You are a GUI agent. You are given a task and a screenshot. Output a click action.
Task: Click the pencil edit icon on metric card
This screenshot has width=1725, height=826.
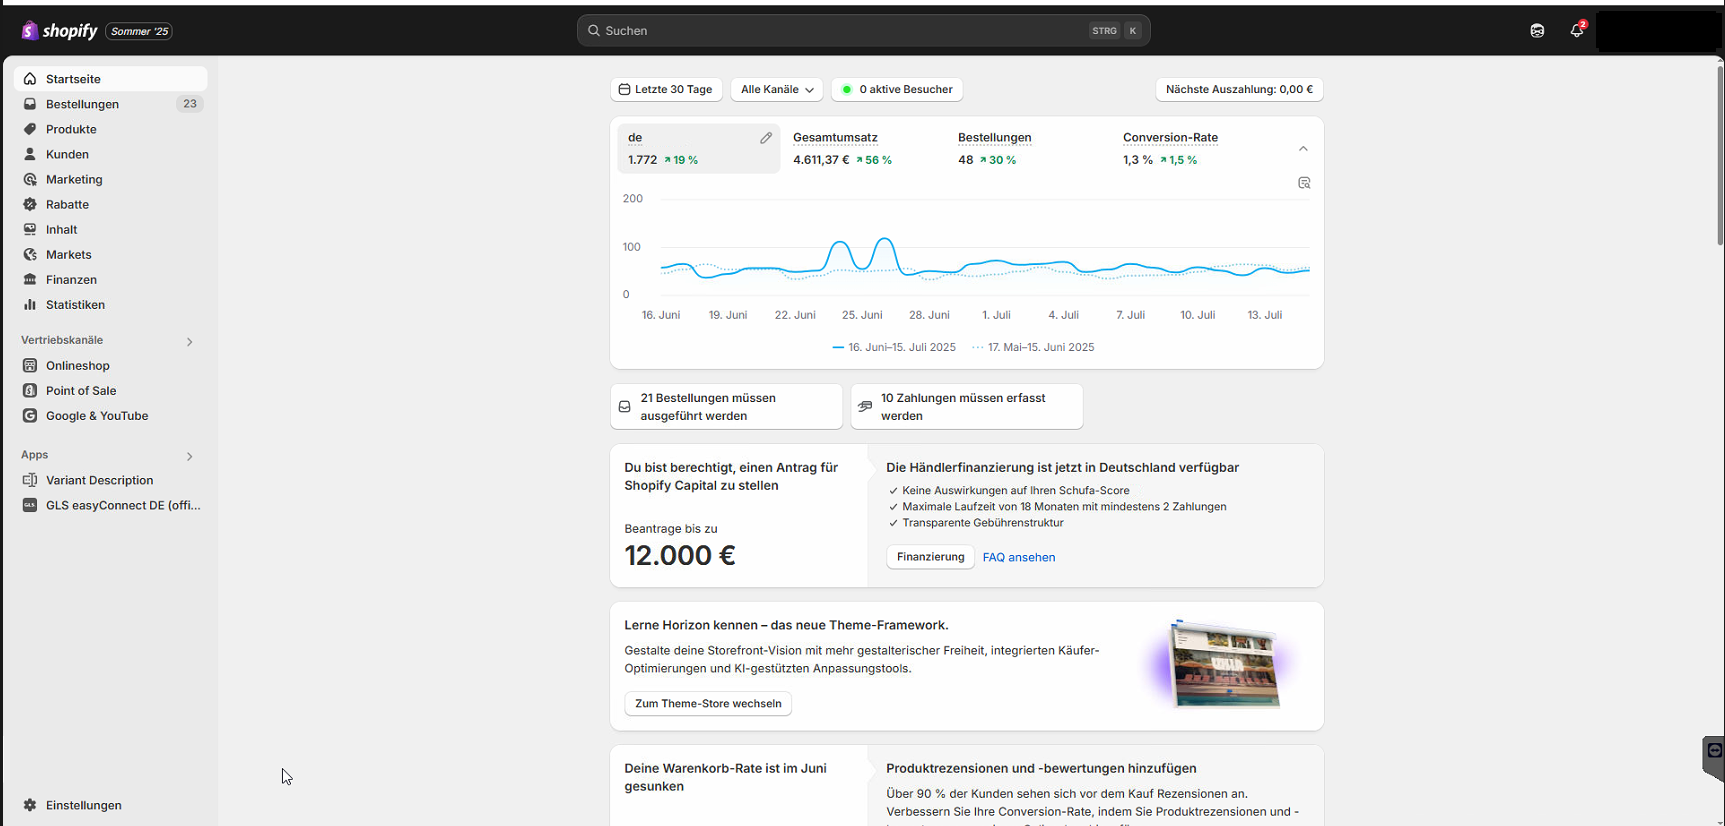pos(766,138)
